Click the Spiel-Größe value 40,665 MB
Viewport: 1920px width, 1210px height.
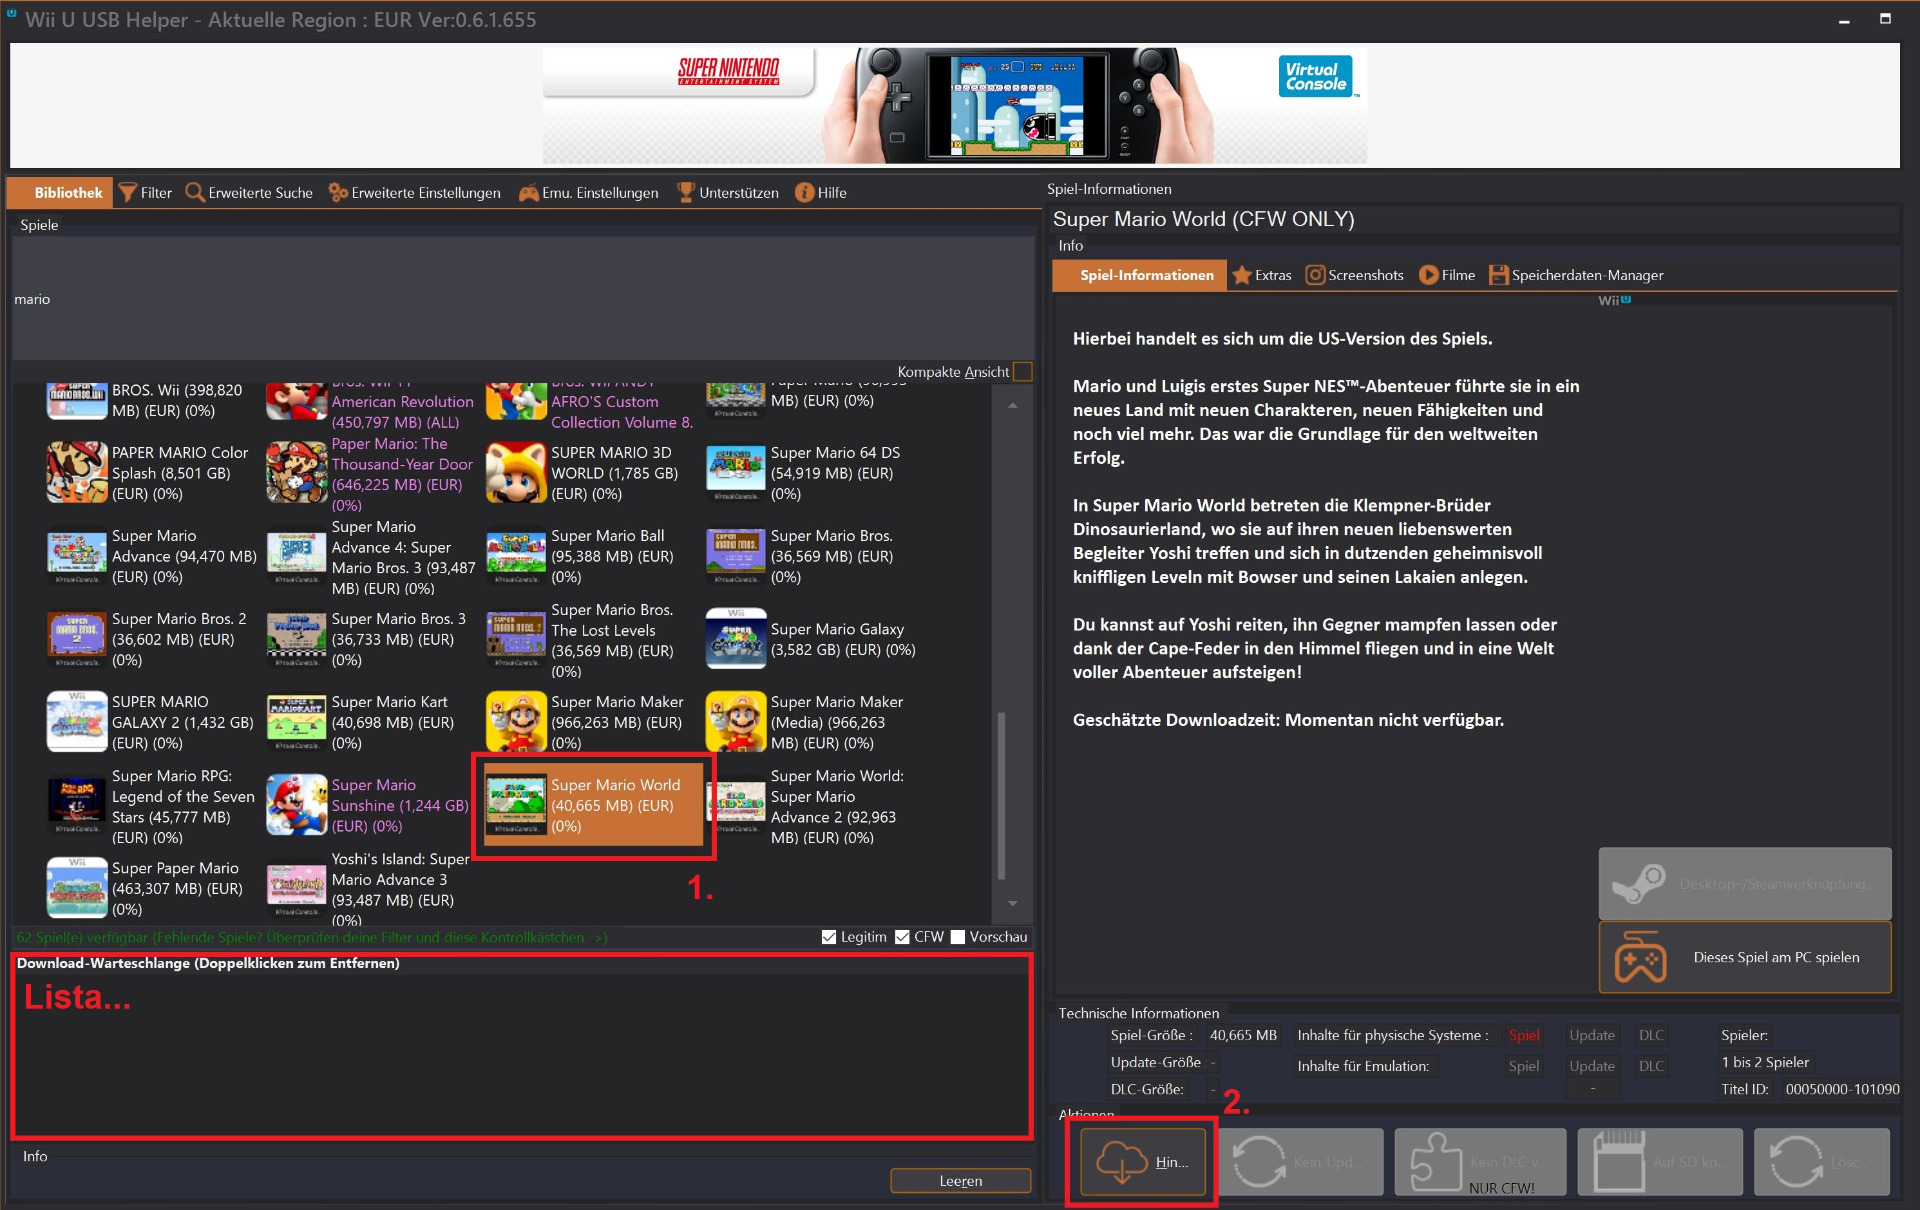coord(1243,1035)
